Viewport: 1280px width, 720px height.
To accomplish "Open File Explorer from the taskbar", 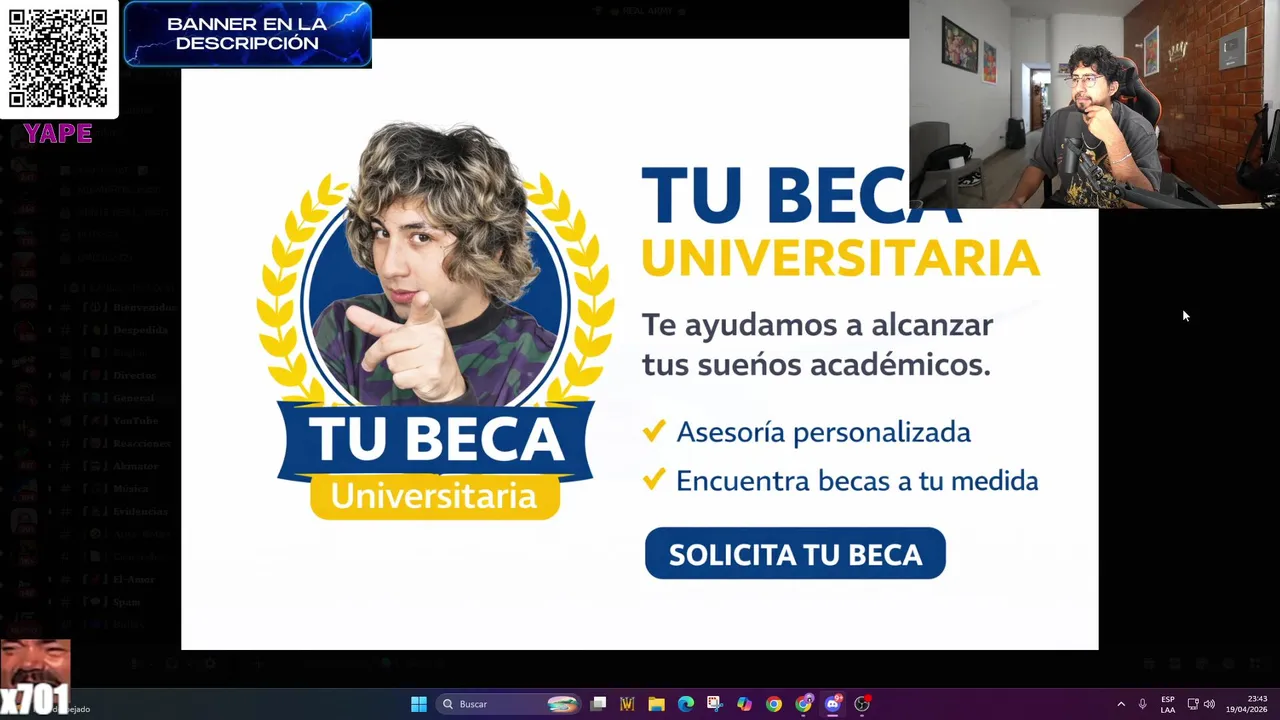I will pyautogui.click(x=656, y=704).
